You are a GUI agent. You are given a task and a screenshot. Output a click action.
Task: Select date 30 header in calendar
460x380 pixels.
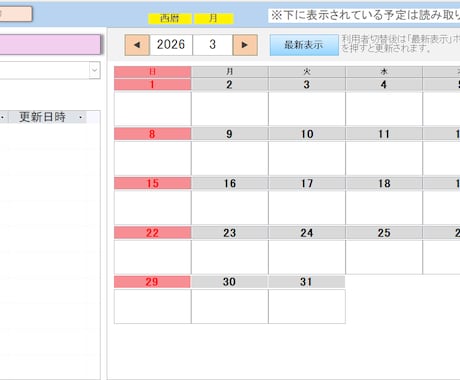click(230, 282)
